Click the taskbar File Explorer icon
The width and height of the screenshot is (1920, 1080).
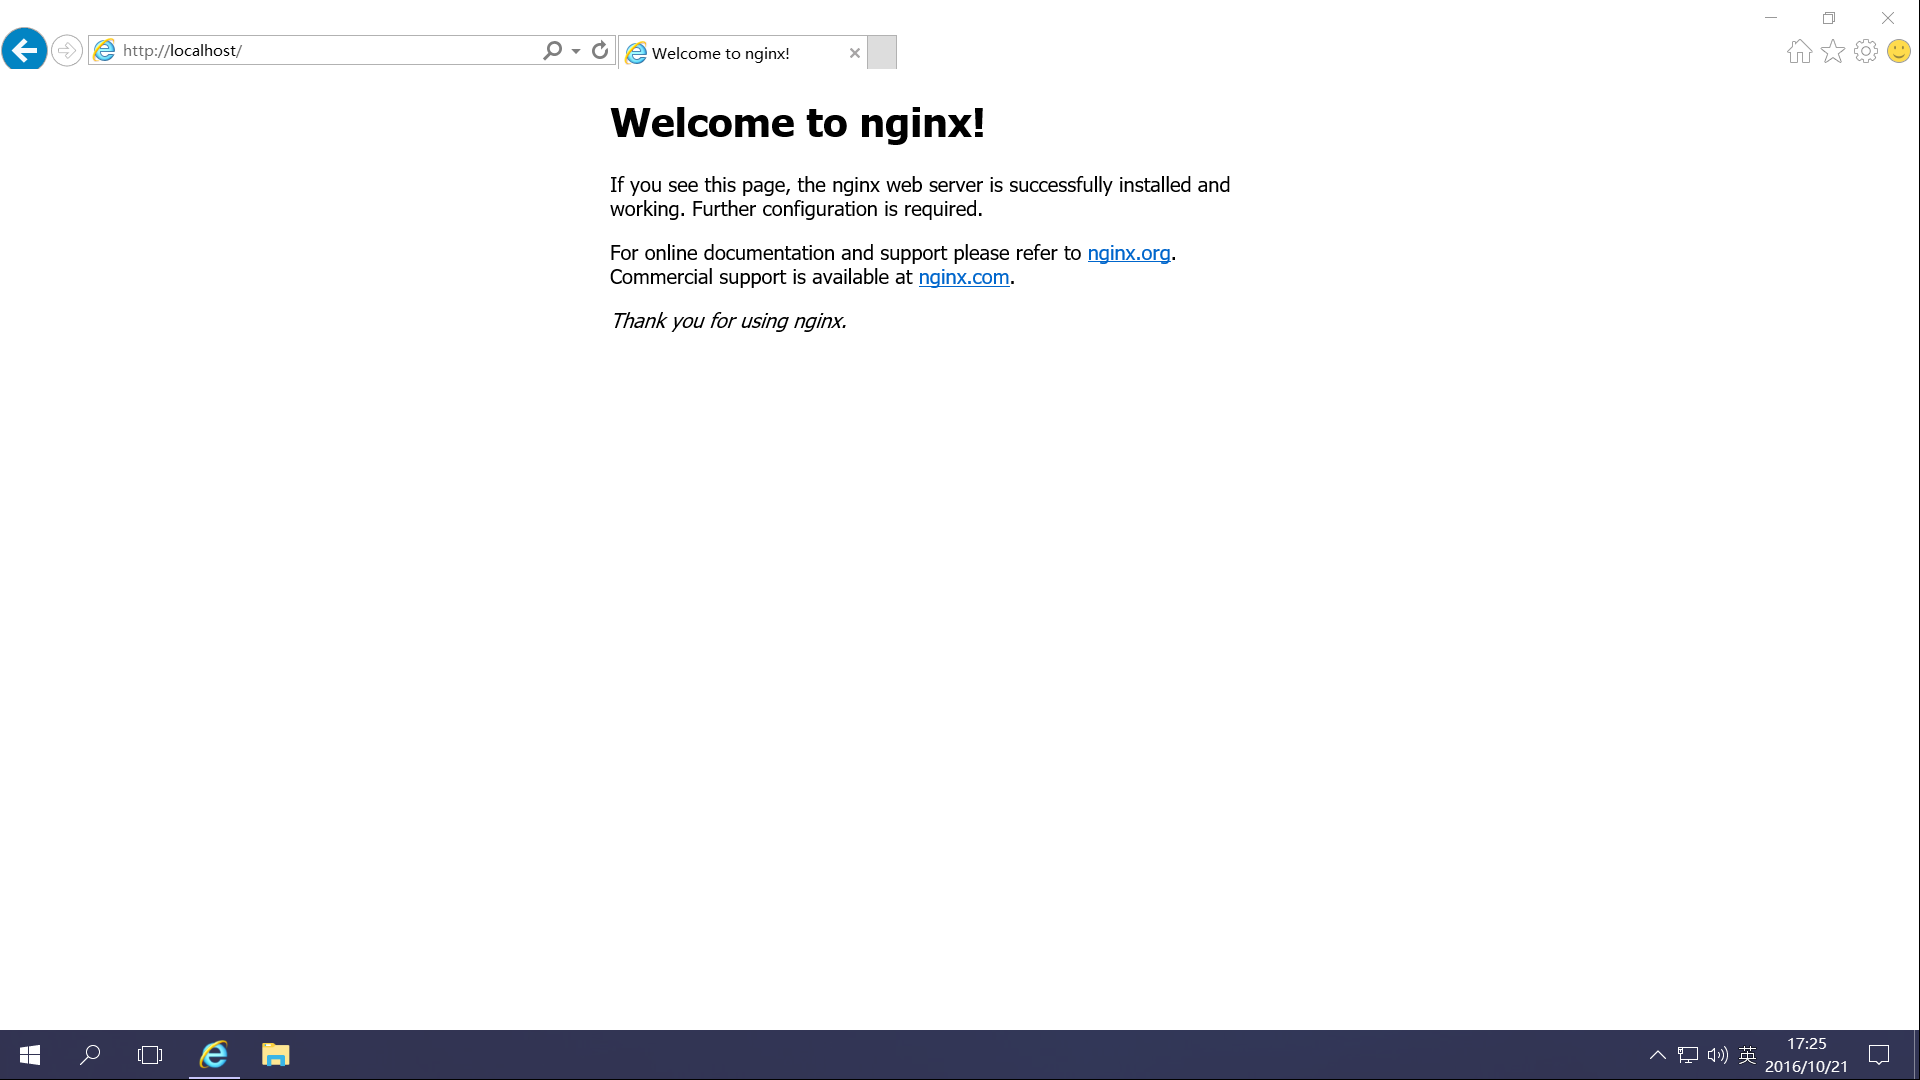point(276,1054)
